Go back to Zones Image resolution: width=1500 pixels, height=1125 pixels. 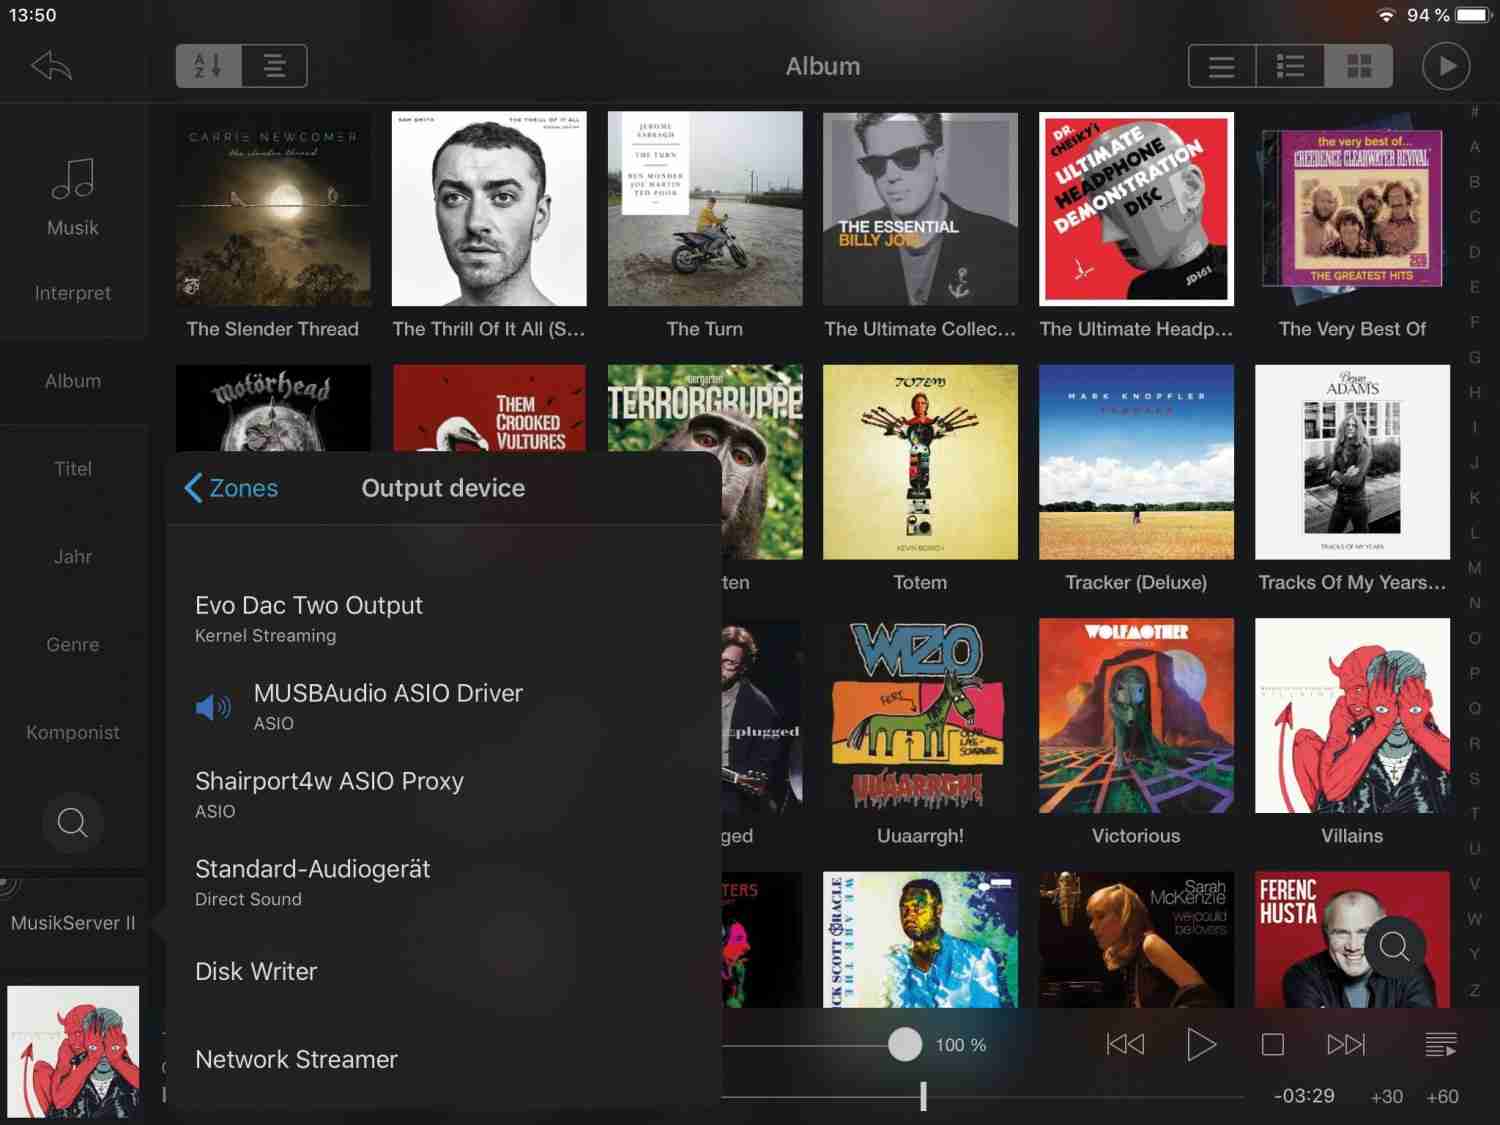(x=231, y=488)
